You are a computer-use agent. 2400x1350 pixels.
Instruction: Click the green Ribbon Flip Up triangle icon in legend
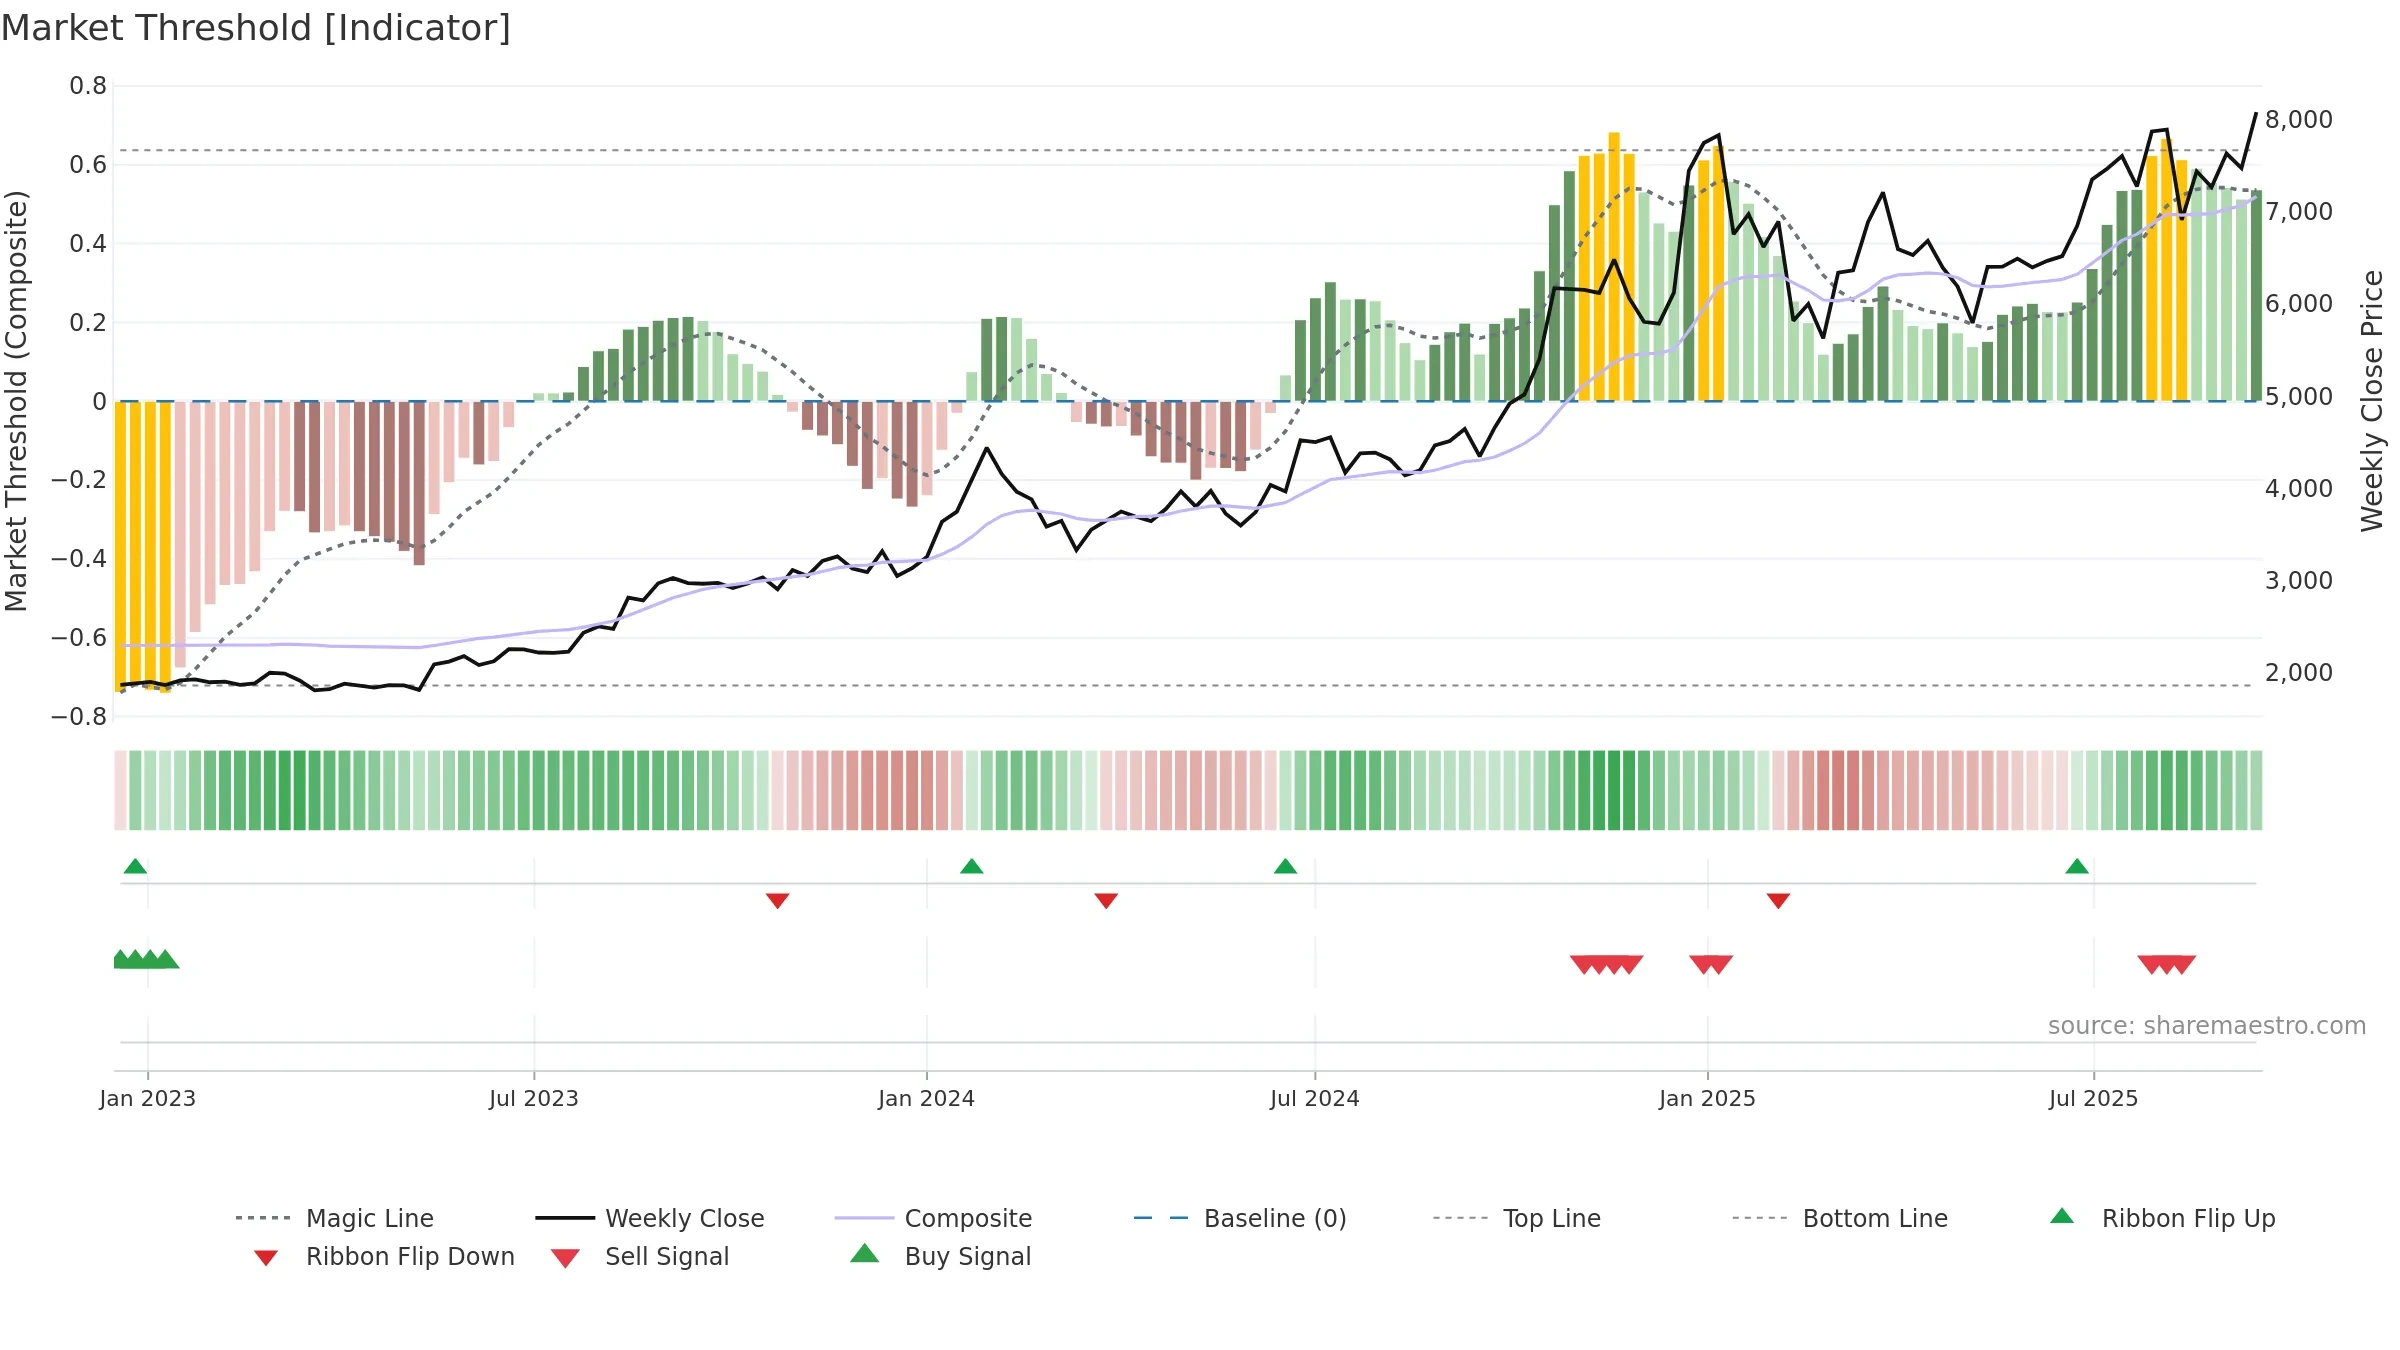(2062, 1216)
